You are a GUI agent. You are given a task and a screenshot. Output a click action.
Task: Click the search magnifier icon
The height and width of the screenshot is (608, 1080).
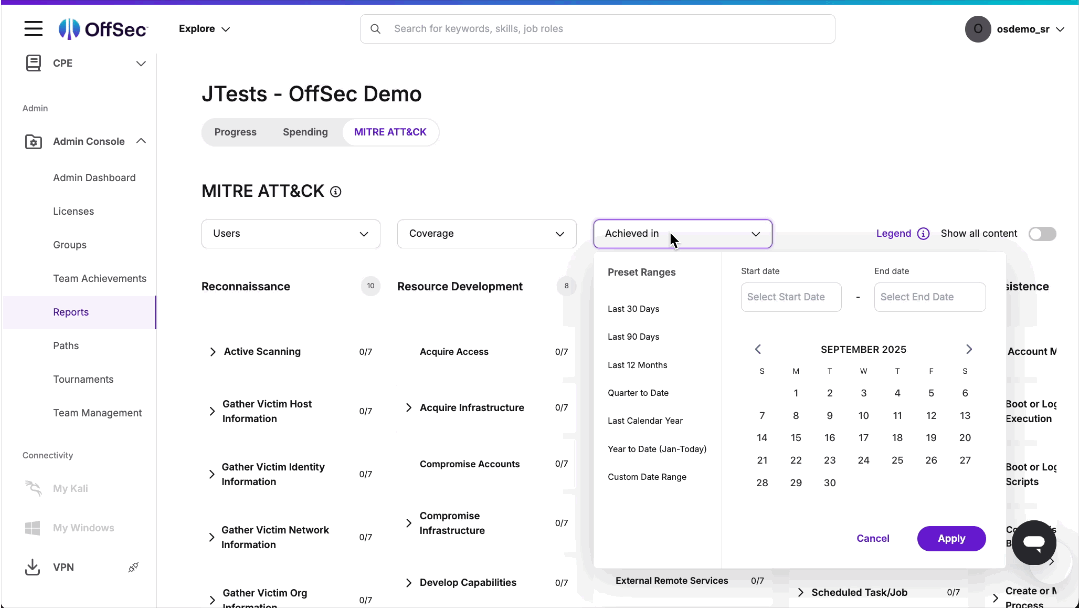point(375,28)
